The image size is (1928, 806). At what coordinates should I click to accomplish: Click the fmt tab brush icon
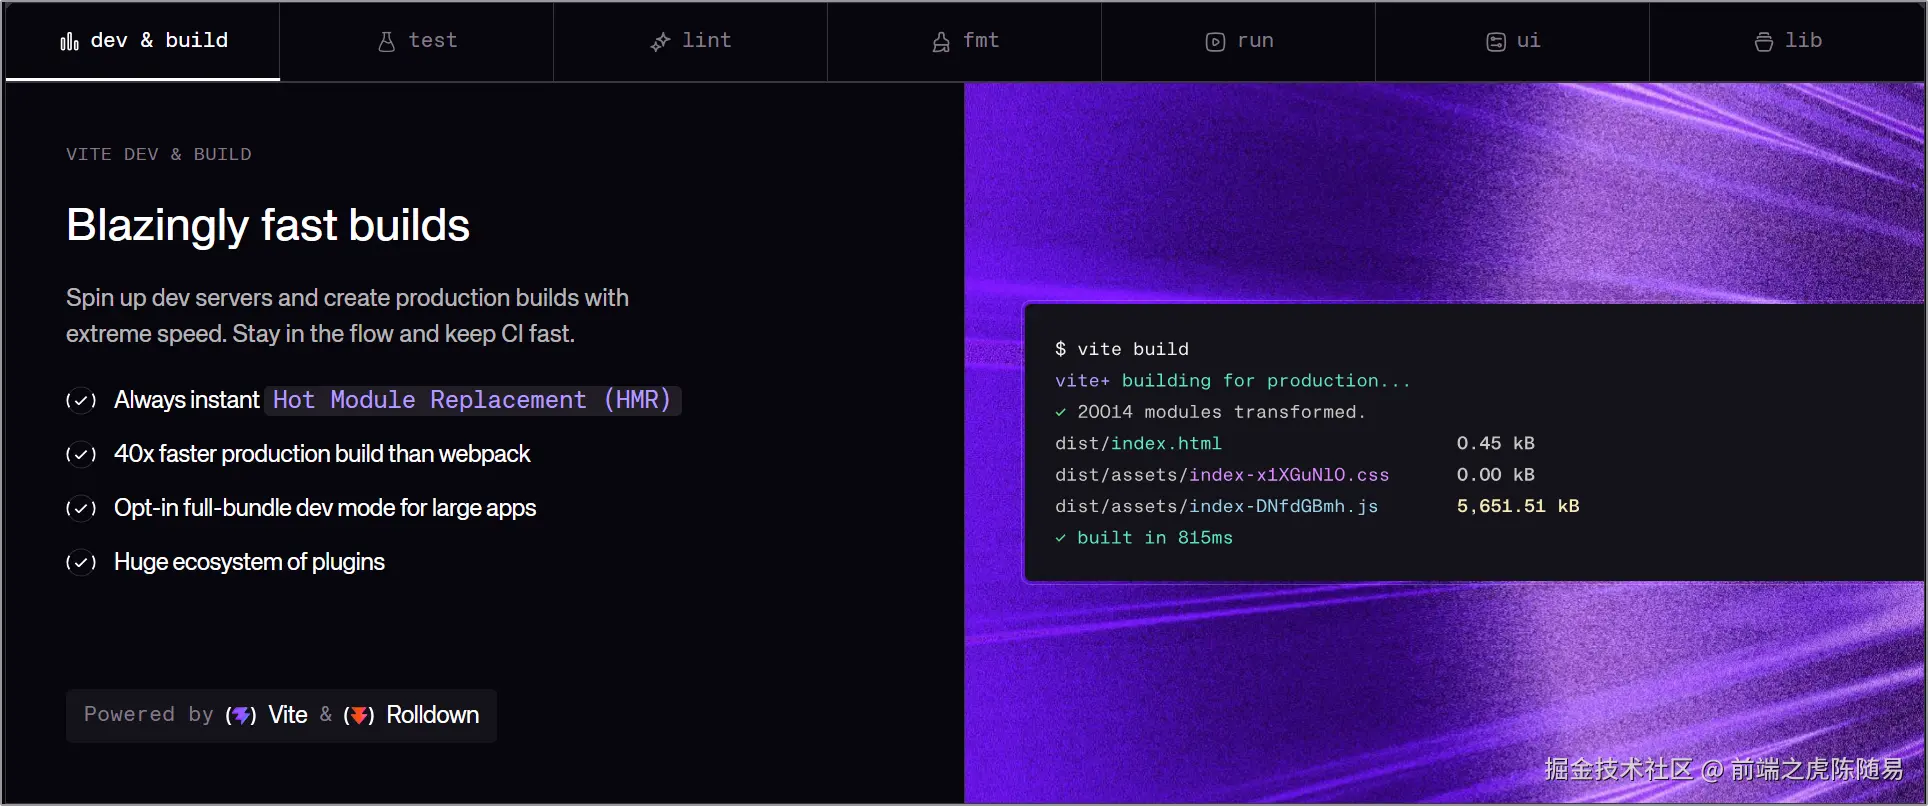pyautogui.click(x=941, y=41)
